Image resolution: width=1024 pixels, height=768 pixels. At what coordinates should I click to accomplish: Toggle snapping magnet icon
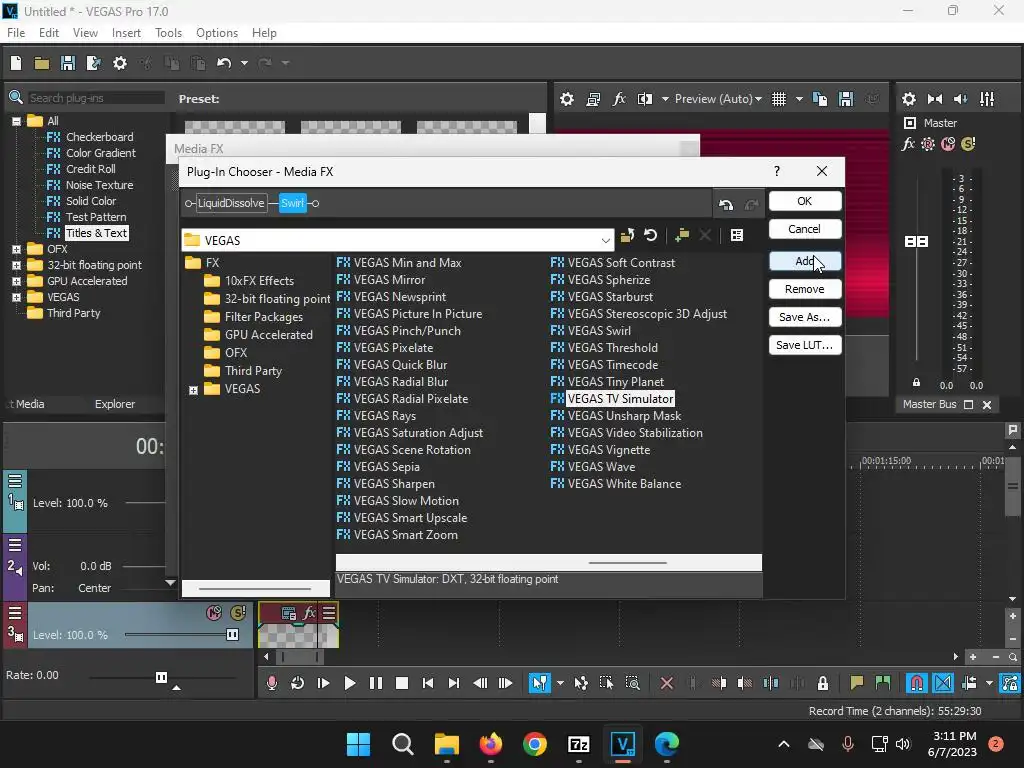click(x=916, y=683)
